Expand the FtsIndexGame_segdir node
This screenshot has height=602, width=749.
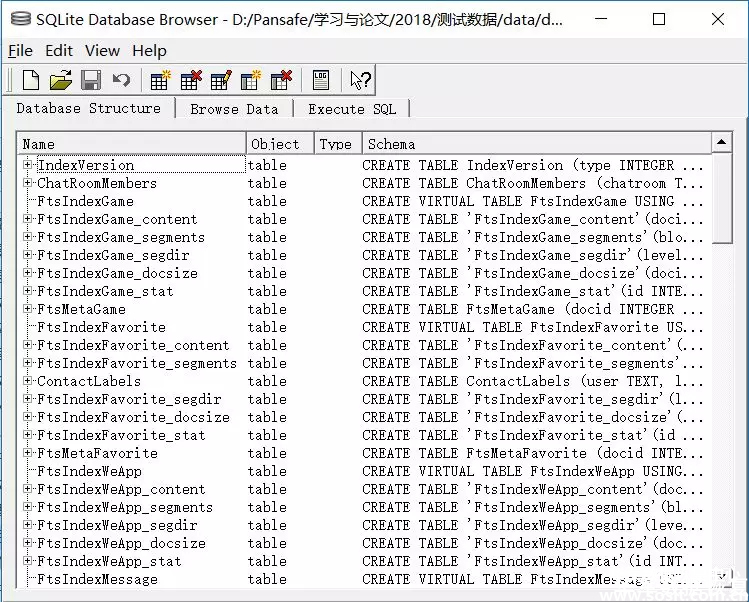coord(28,255)
